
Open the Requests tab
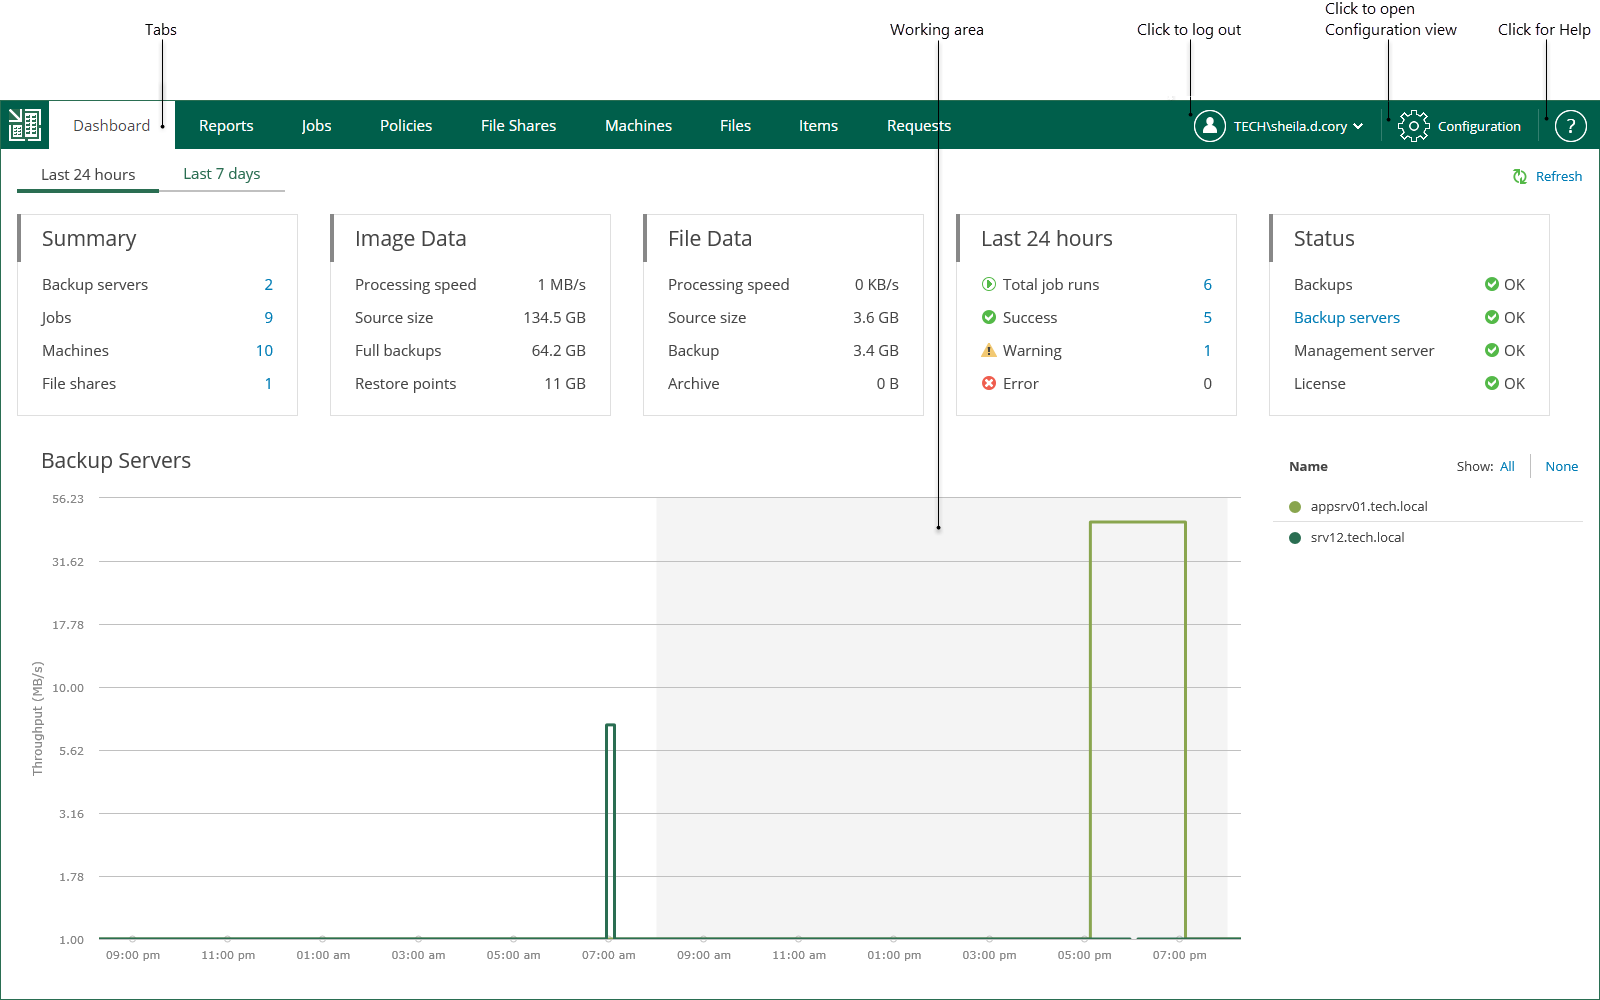[918, 125]
